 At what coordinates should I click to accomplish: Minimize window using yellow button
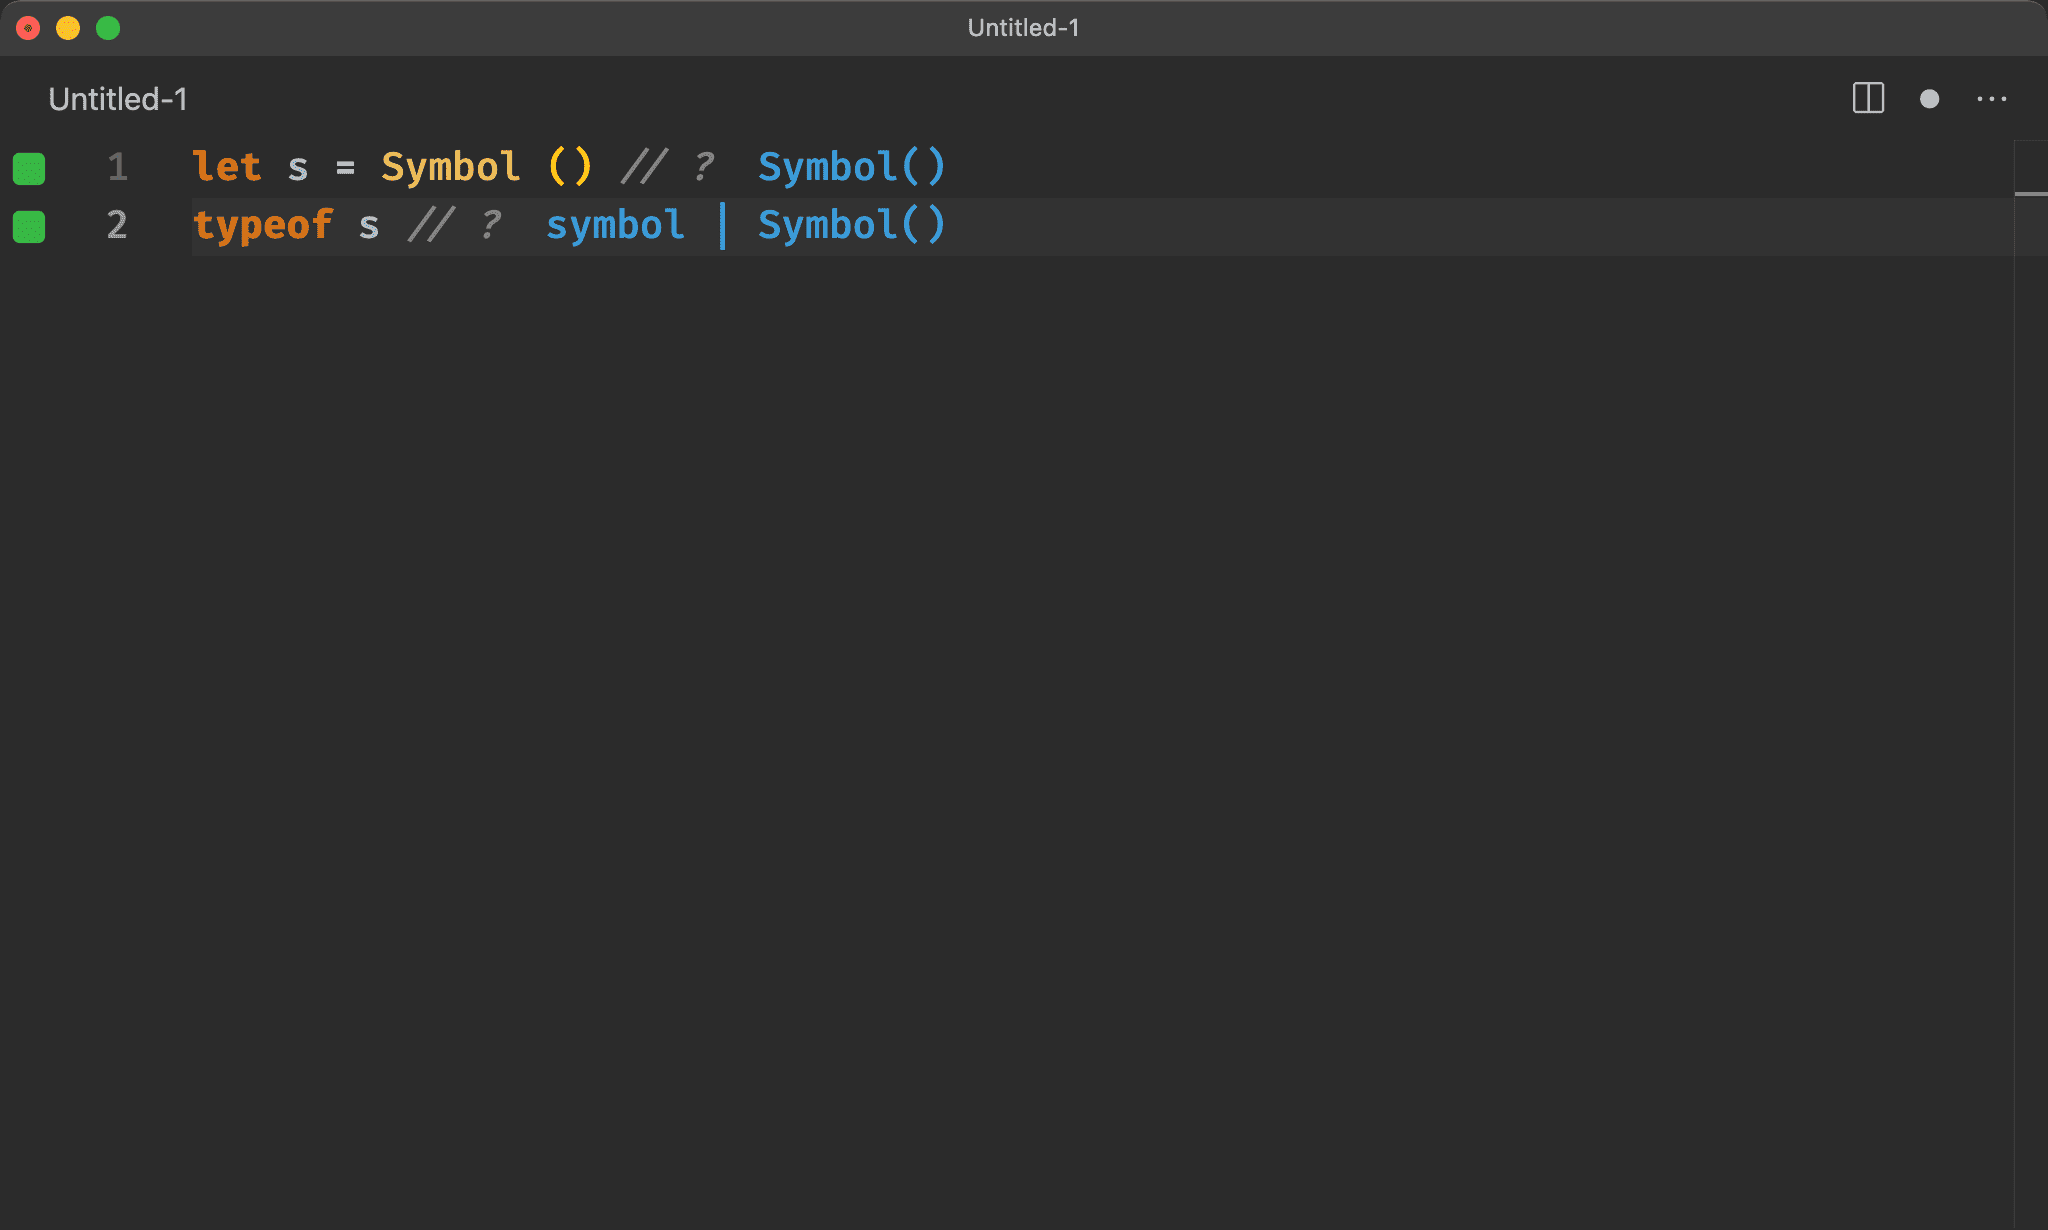pyautogui.click(x=68, y=28)
